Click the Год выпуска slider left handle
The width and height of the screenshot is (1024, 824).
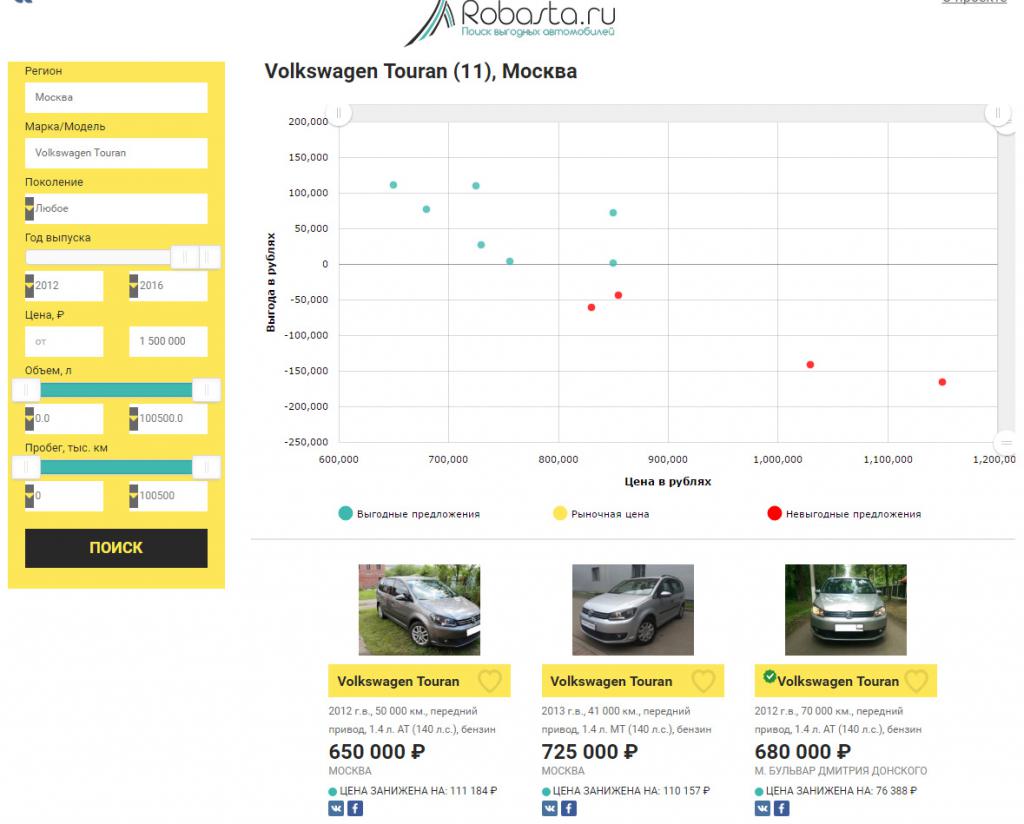[184, 257]
